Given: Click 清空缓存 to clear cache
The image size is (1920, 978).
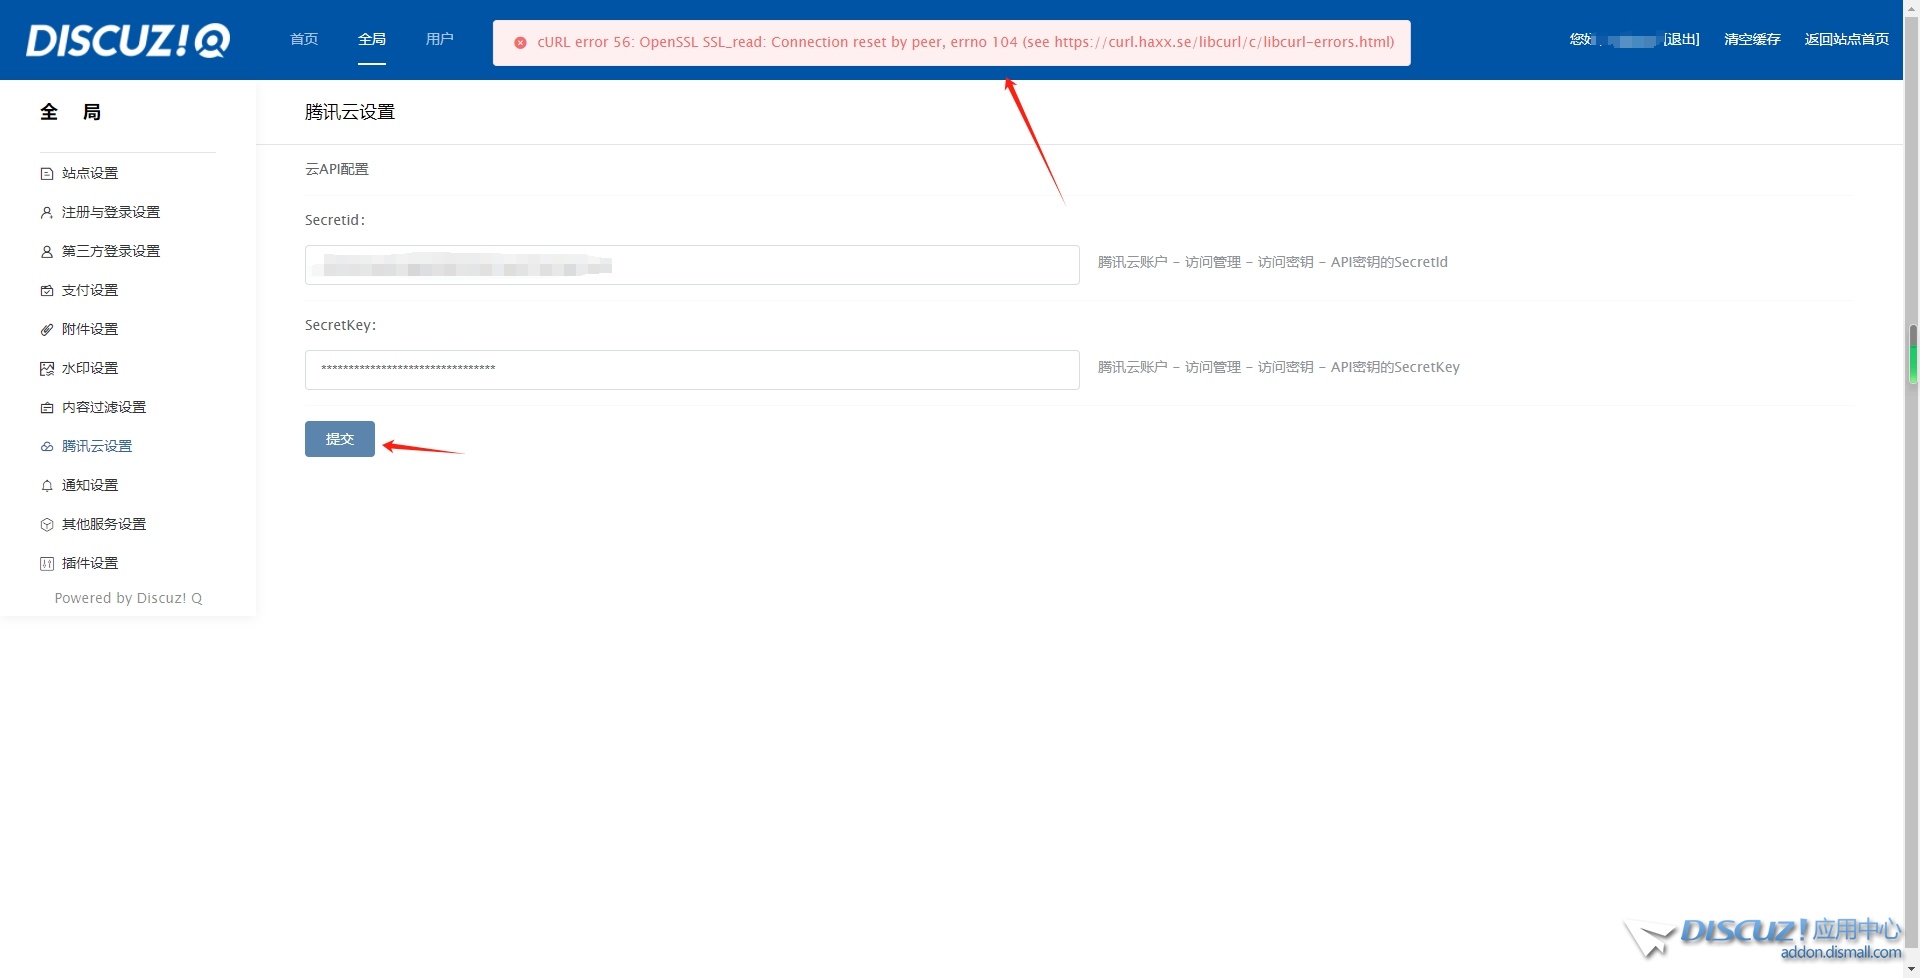Looking at the screenshot, I should point(1752,39).
